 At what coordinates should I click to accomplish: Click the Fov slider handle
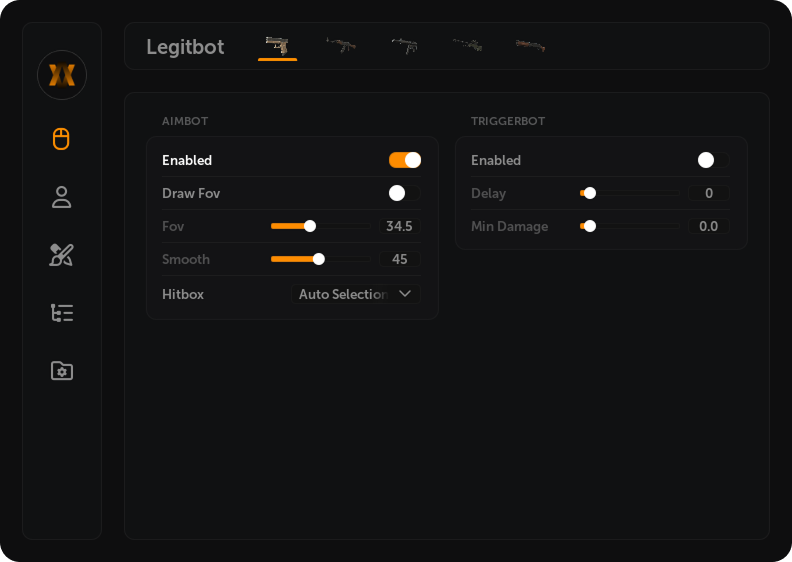click(310, 226)
